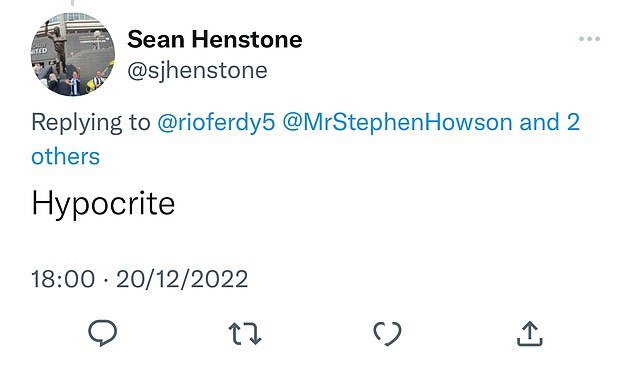Viewport: 634px width, 372px height.
Task: Show the "others" replied-to users
Action: [66, 156]
